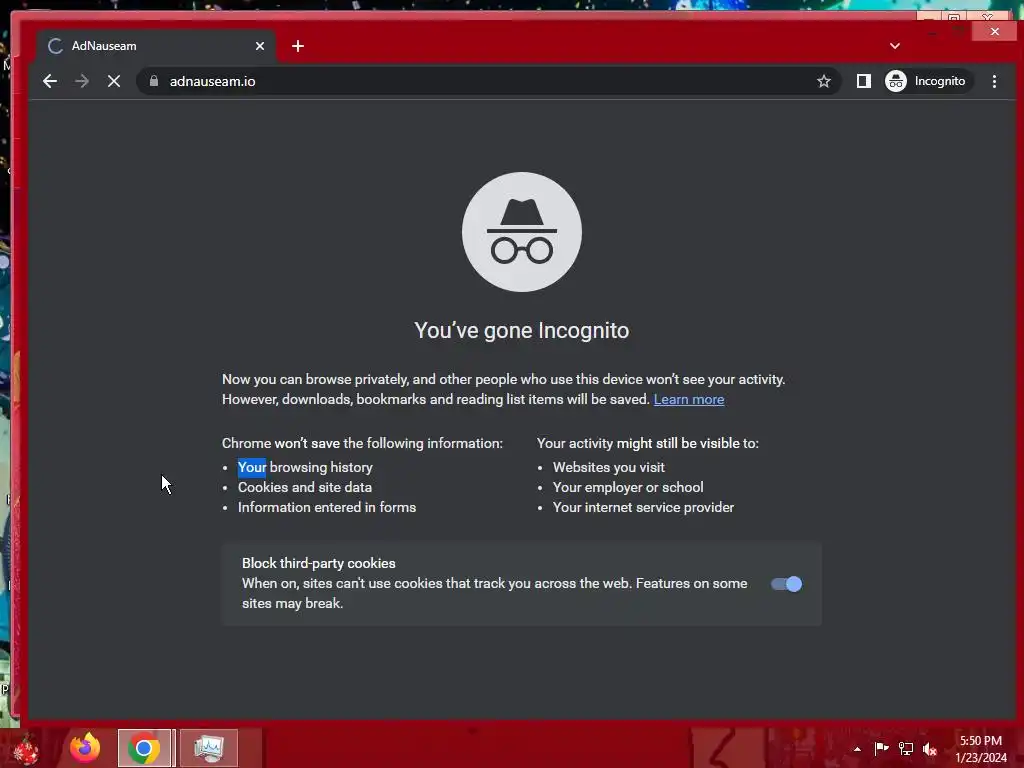Screen dimensions: 1024x768
Task: Stop loading the adnauseam.io page
Action: (114, 81)
